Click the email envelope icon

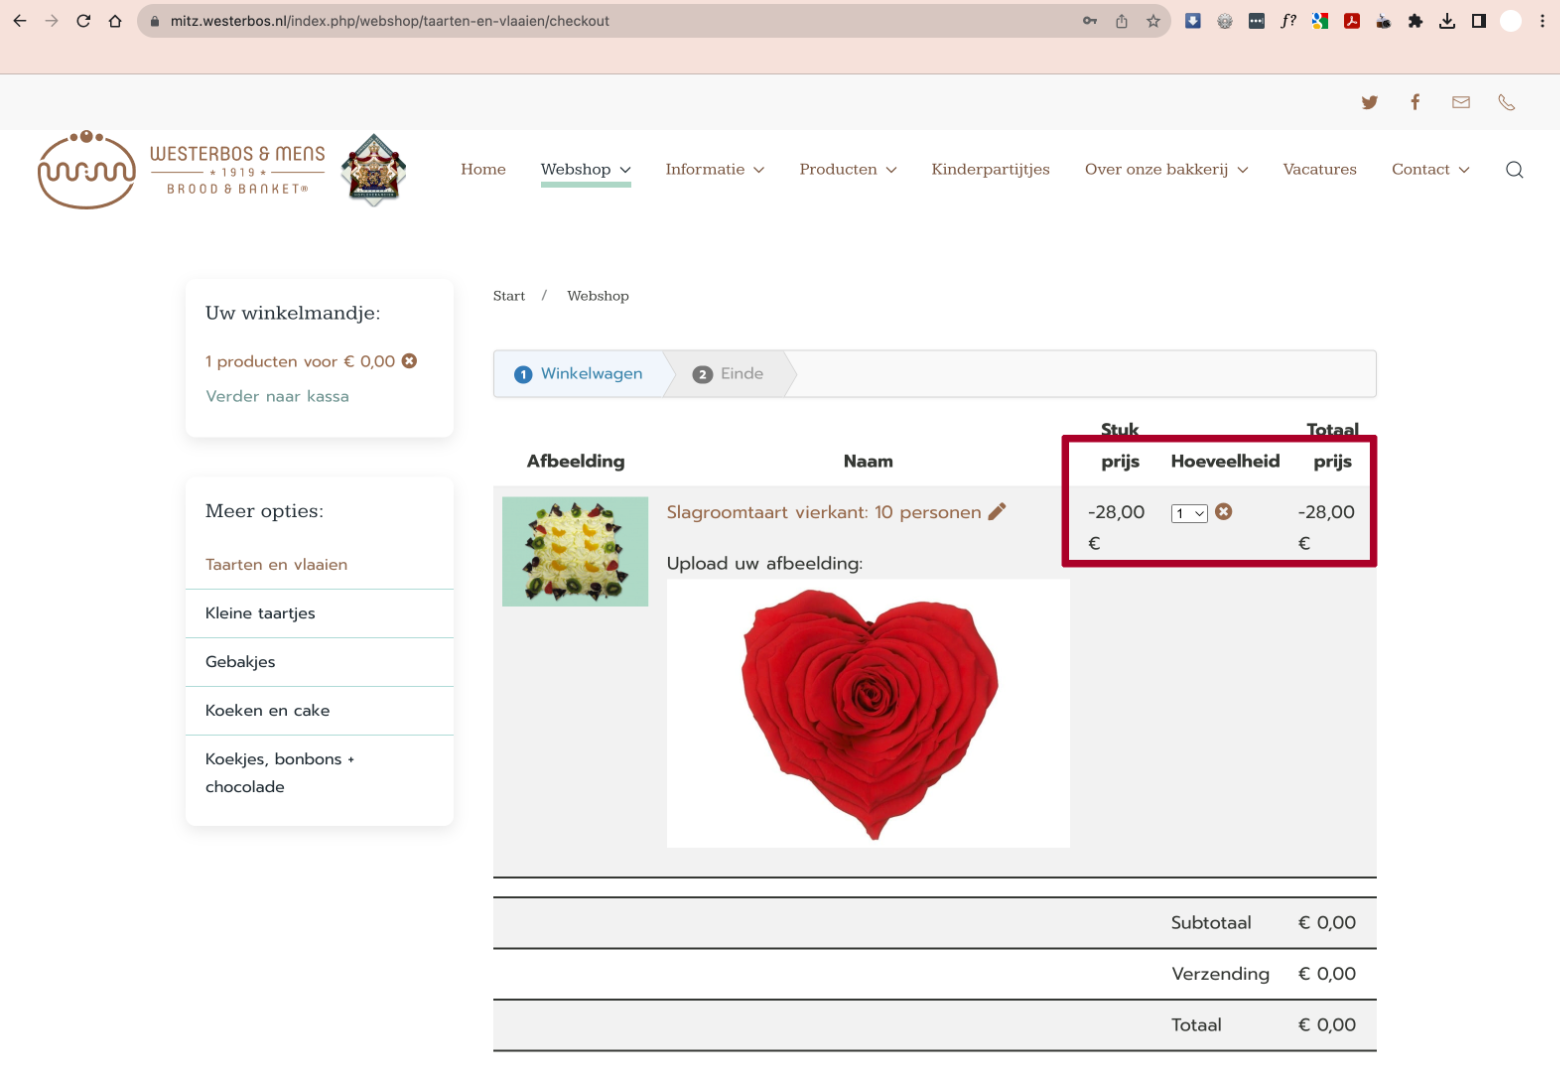click(1461, 102)
